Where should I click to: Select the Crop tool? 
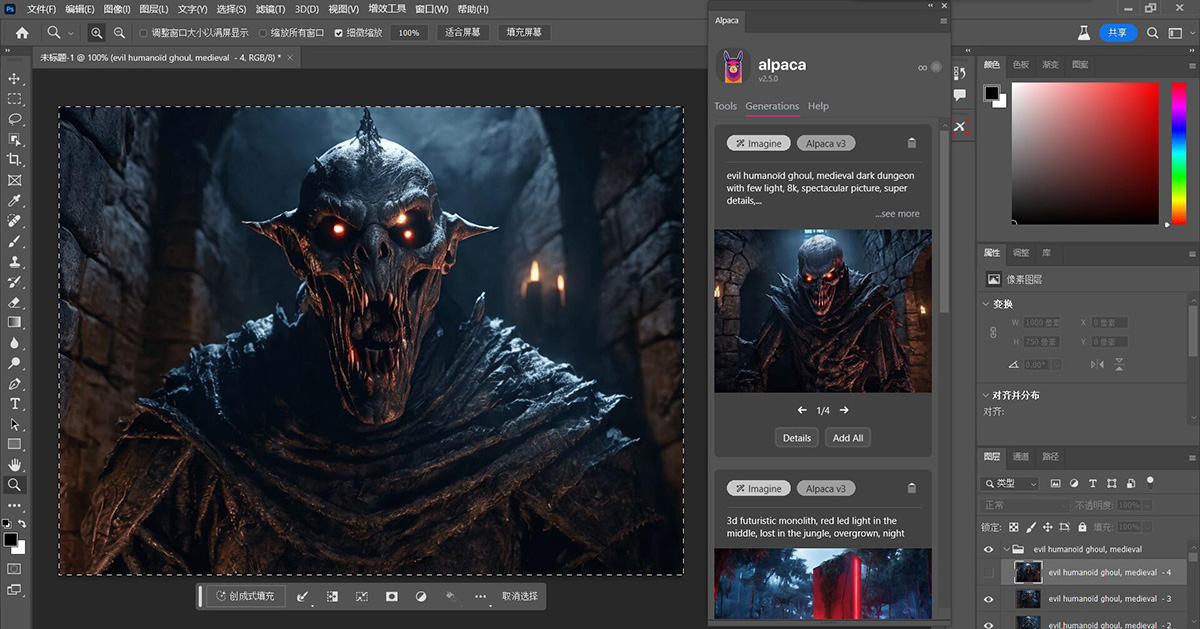coord(14,159)
